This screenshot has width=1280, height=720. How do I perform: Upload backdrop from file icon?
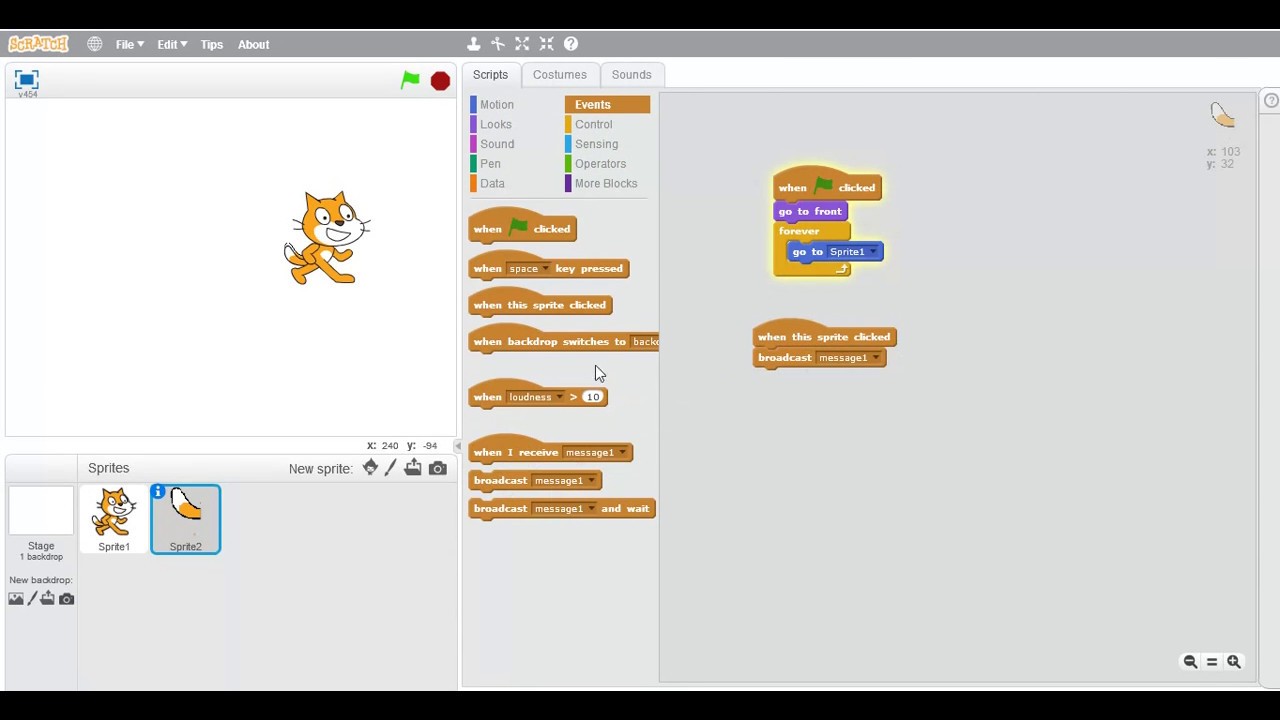47,598
